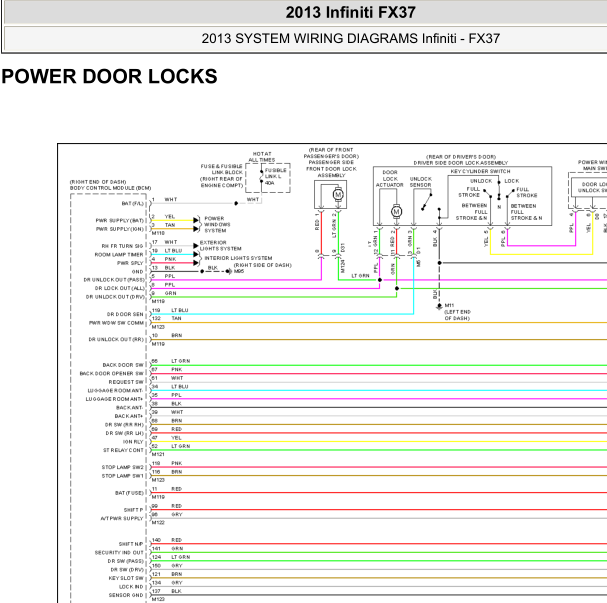Viewport: 607px width, 603px height.
Task: Click the "EXTERIOR LIGHTS SYSTEM" reference label
Action: click(x=220, y=245)
